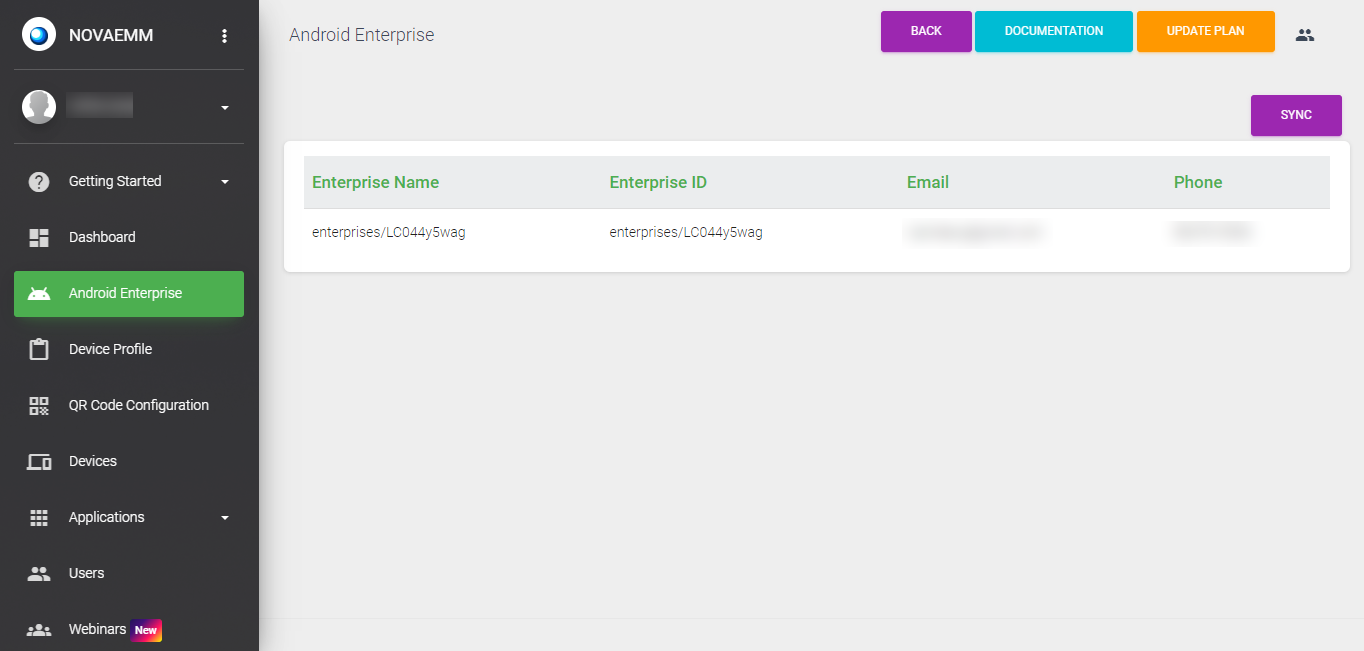
Task: Open the Dashboard from the sidebar
Action: [38, 237]
